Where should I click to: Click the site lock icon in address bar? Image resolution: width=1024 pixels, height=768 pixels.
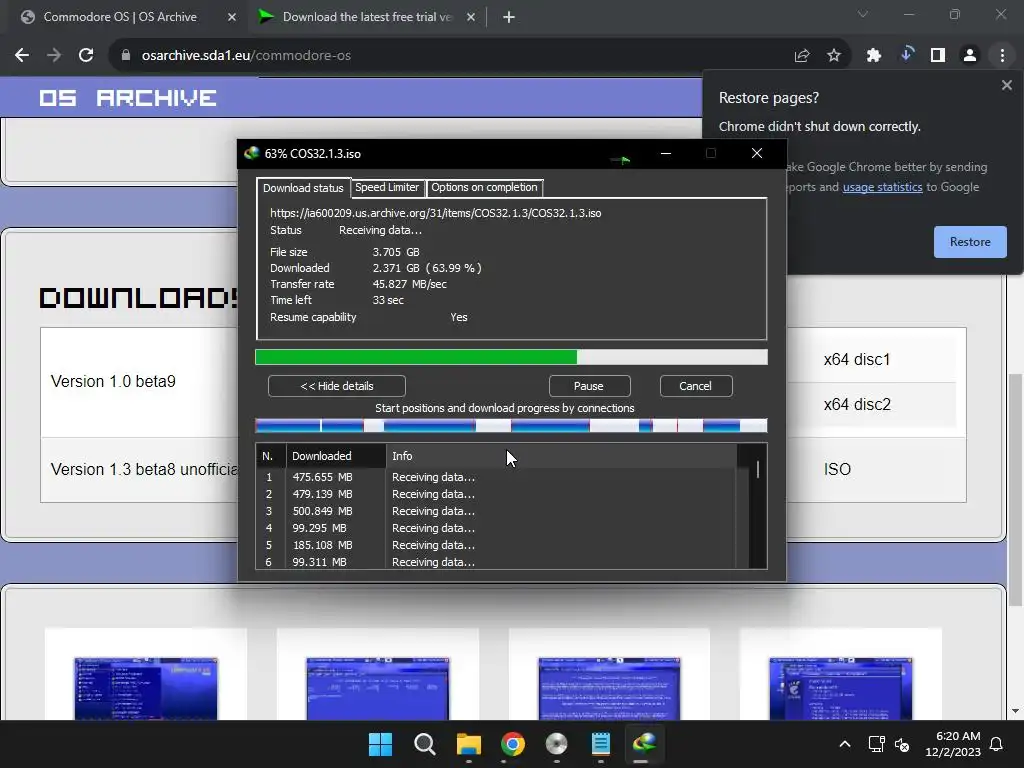pos(126,56)
